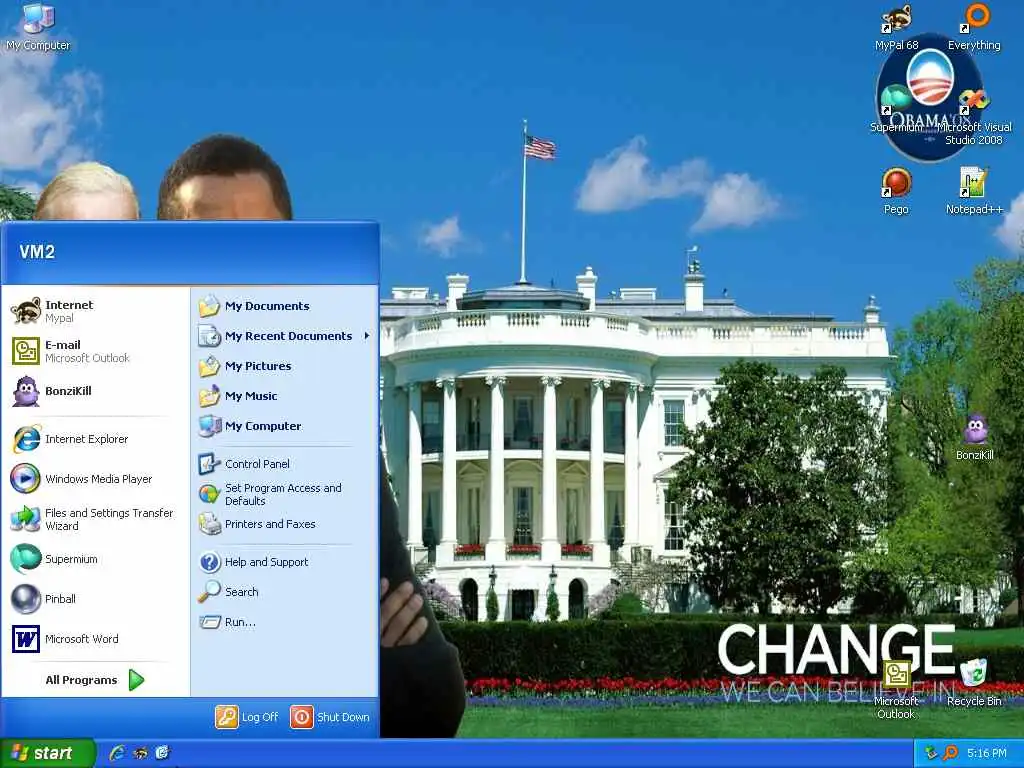Open My Documents folder
1024x768 pixels.
[284, 306]
